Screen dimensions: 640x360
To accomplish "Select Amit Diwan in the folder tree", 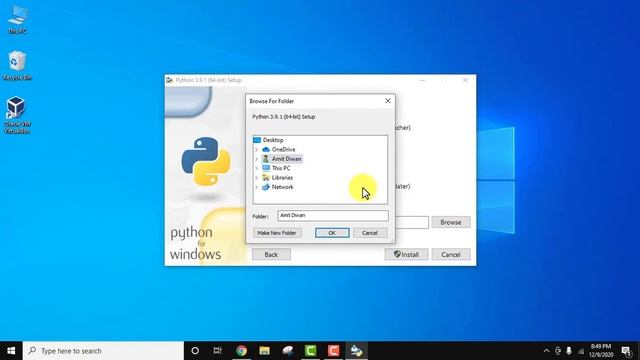I will tap(287, 159).
